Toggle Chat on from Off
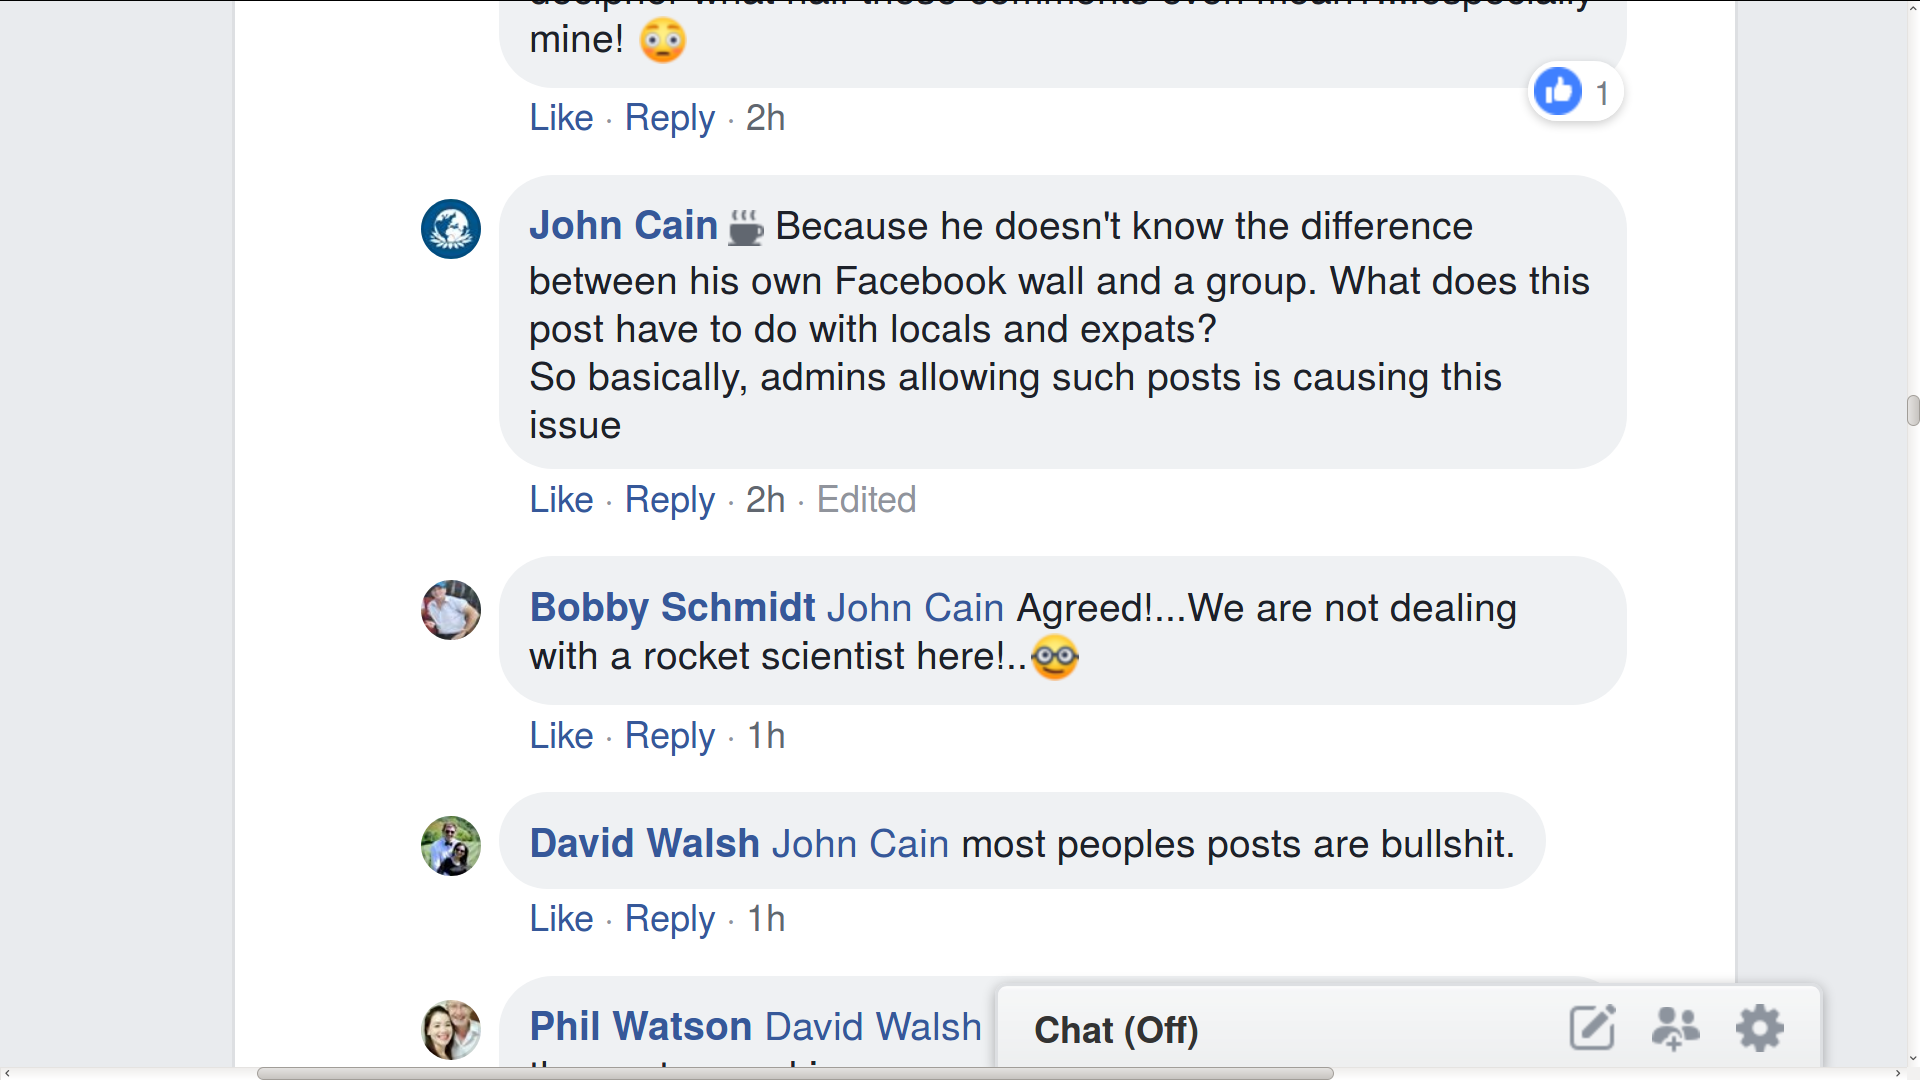Image resolution: width=1920 pixels, height=1080 pixels. 1116,1029
